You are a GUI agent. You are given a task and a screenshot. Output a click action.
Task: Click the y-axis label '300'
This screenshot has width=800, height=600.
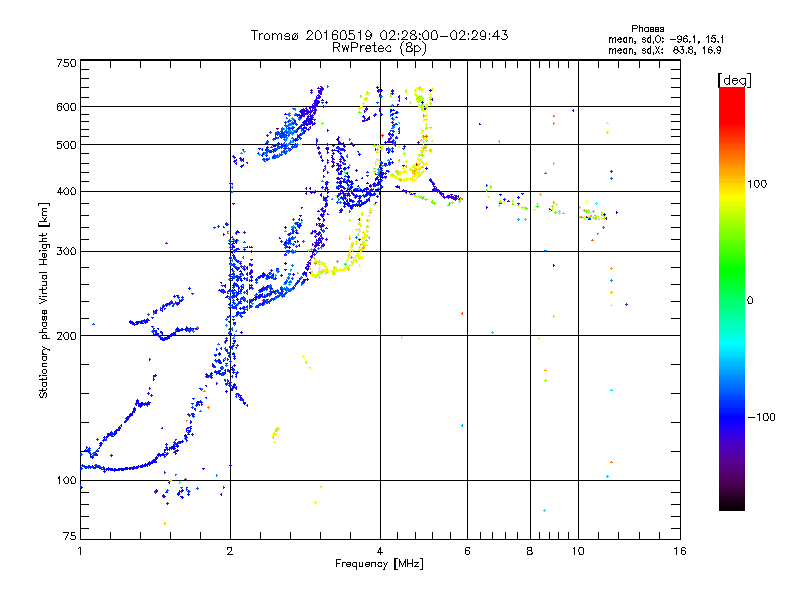point(66,251)
